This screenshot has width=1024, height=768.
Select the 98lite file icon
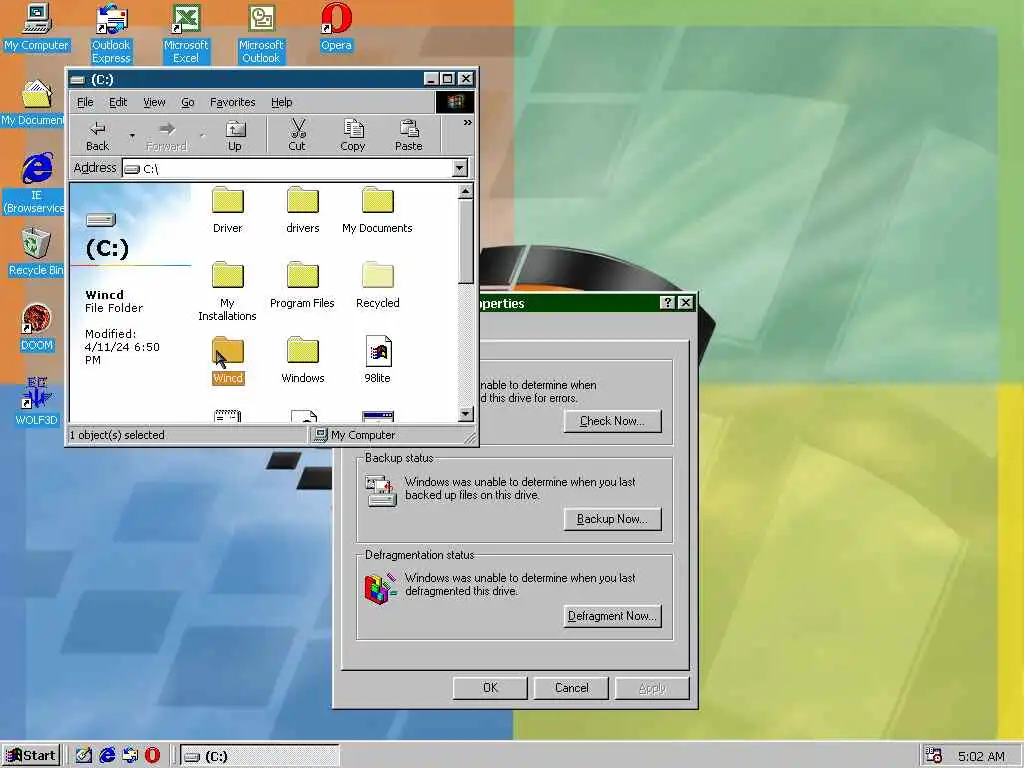(x=377, y=360)
